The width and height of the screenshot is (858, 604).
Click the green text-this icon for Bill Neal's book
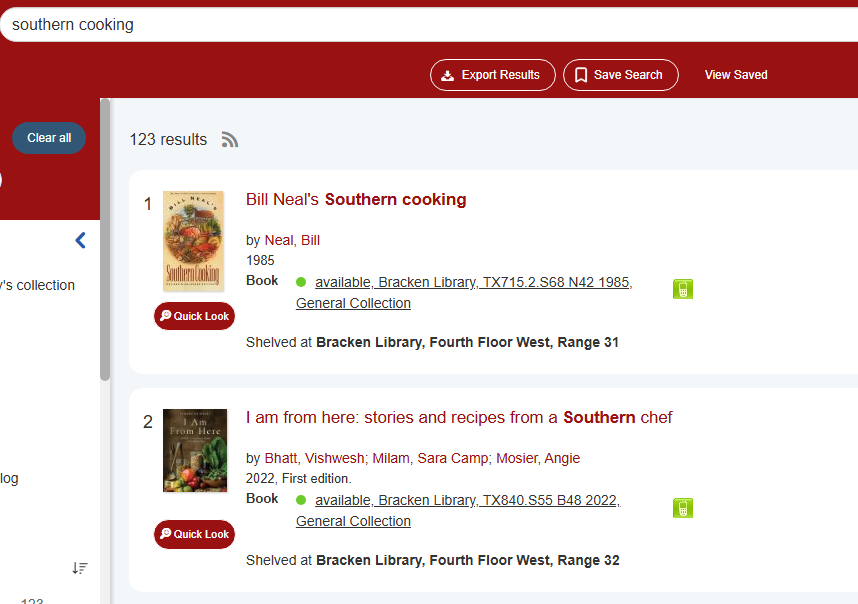click(x=683, y=289)
